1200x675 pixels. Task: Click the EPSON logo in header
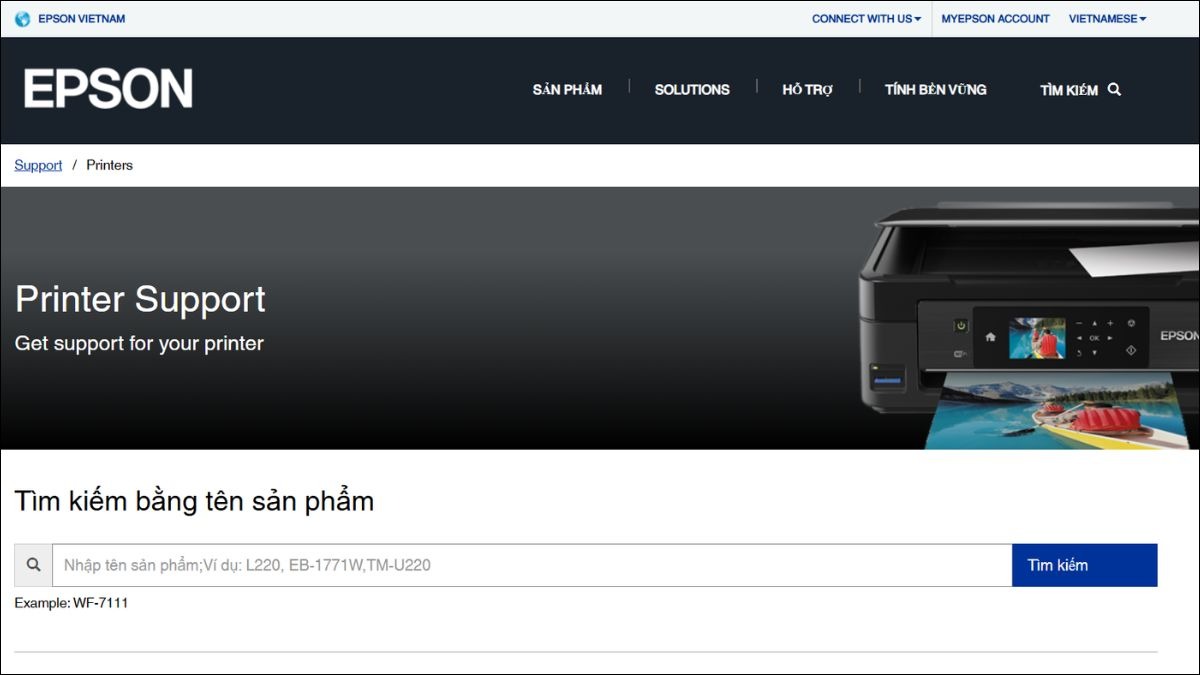(108, 89)
